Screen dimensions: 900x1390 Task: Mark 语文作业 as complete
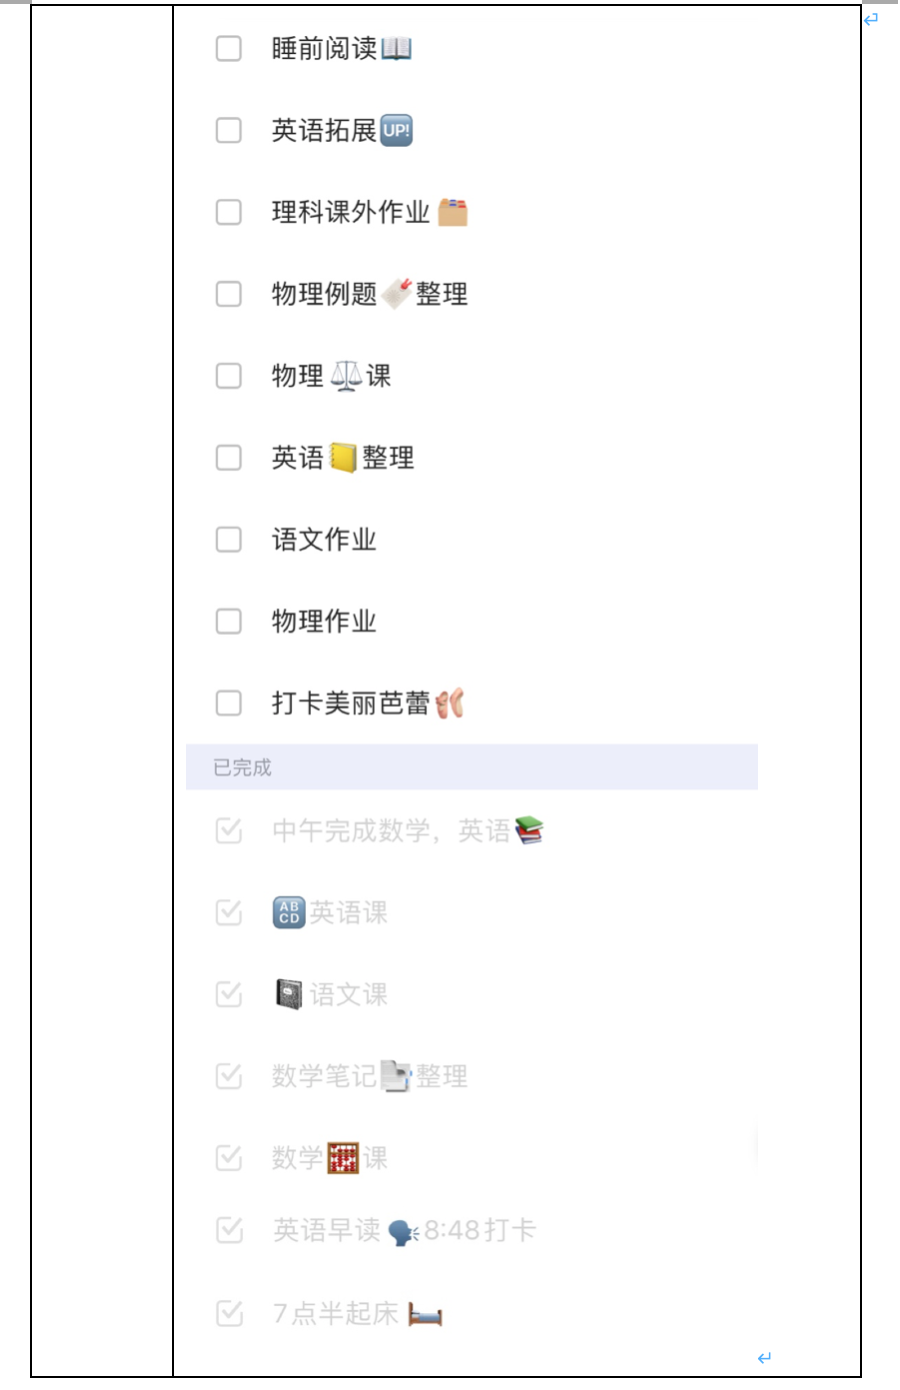tap(229, 540)
